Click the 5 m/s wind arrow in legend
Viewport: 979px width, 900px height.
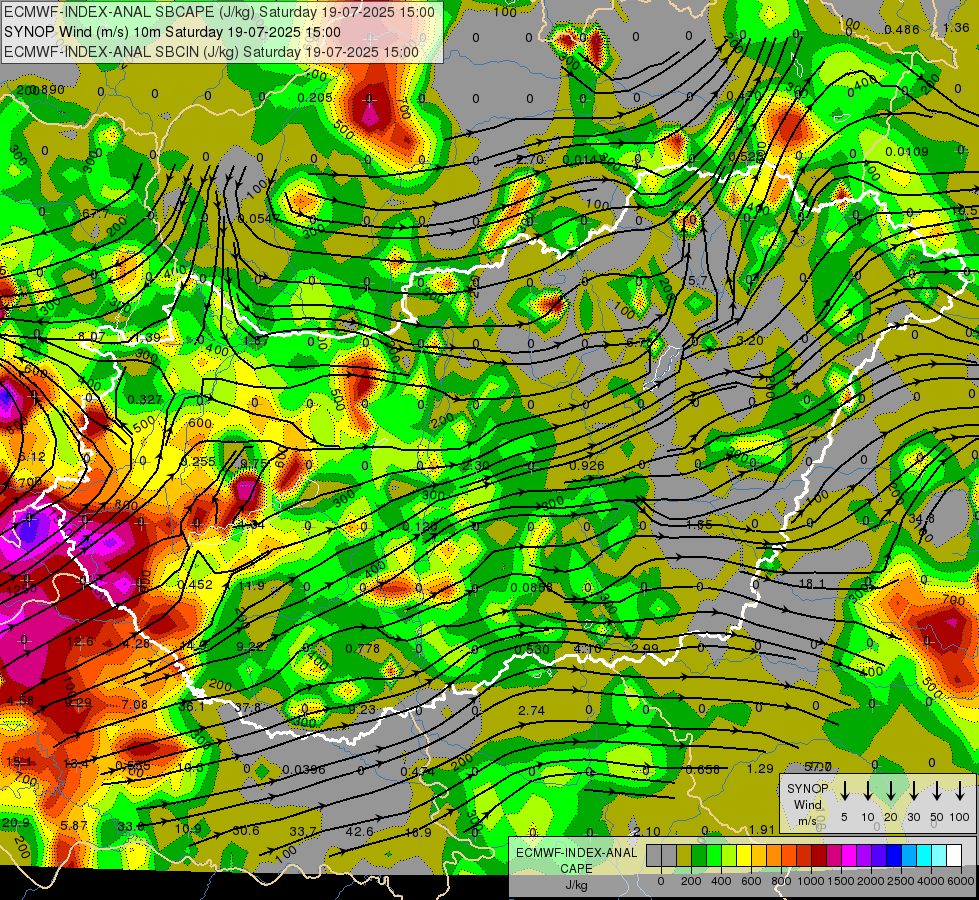844,791
